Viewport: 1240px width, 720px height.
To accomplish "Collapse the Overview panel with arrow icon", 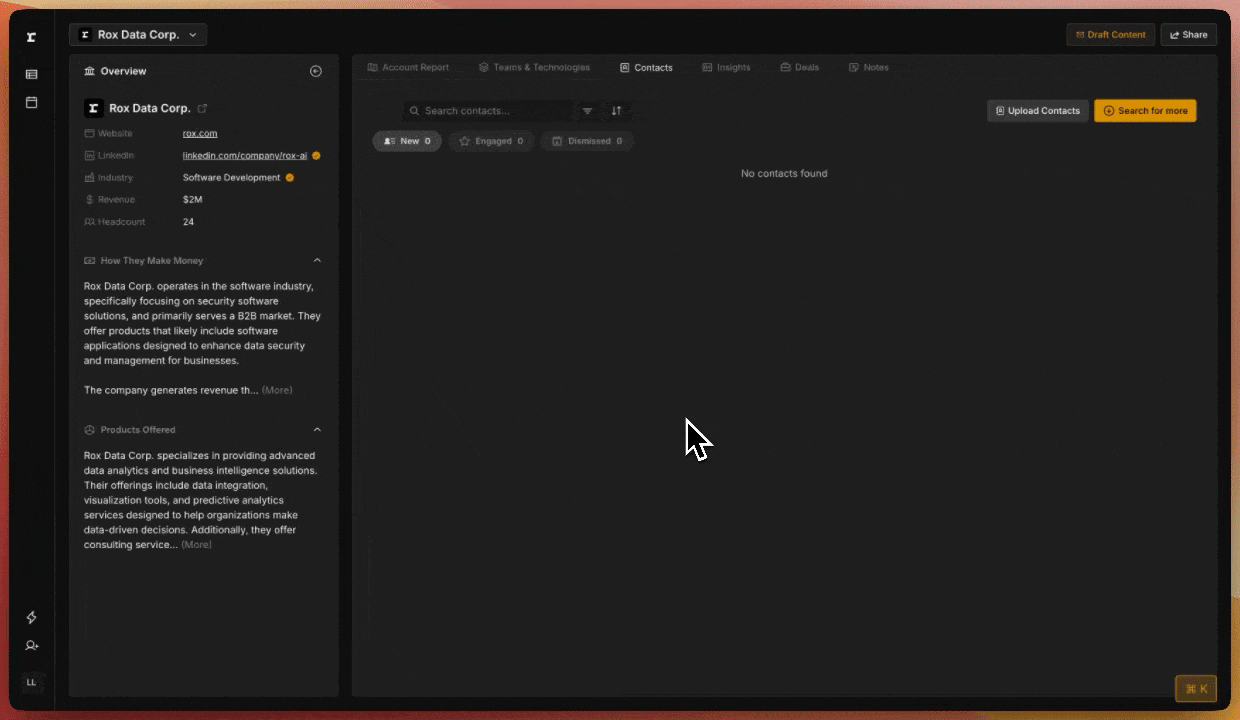I will [316, 71].
